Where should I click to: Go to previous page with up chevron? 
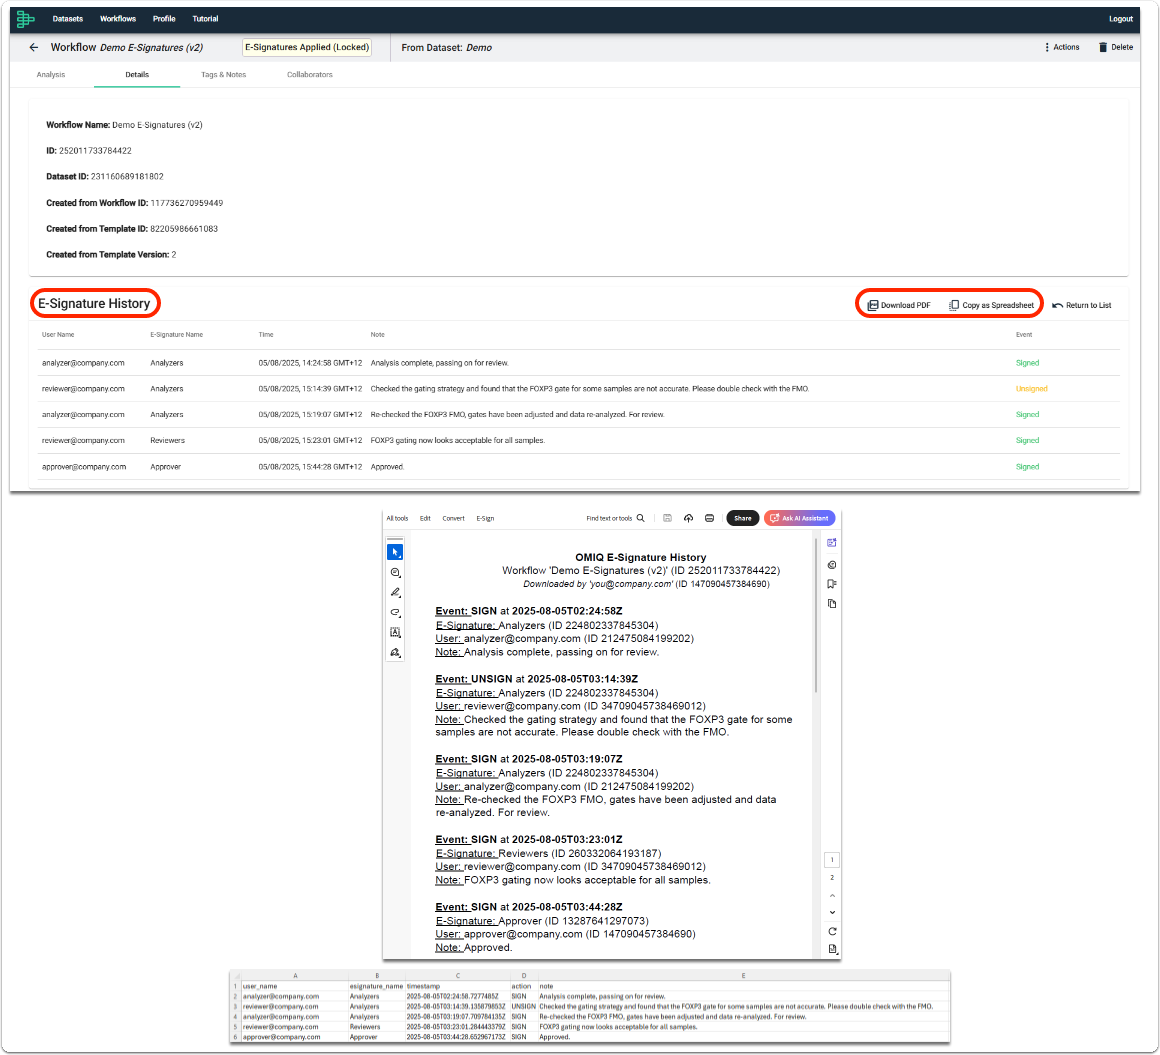coord(832,896)
